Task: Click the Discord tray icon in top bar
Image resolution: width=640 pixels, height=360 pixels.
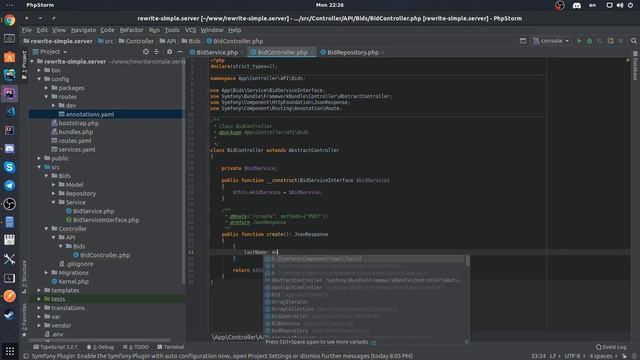Action: point(576,5)
